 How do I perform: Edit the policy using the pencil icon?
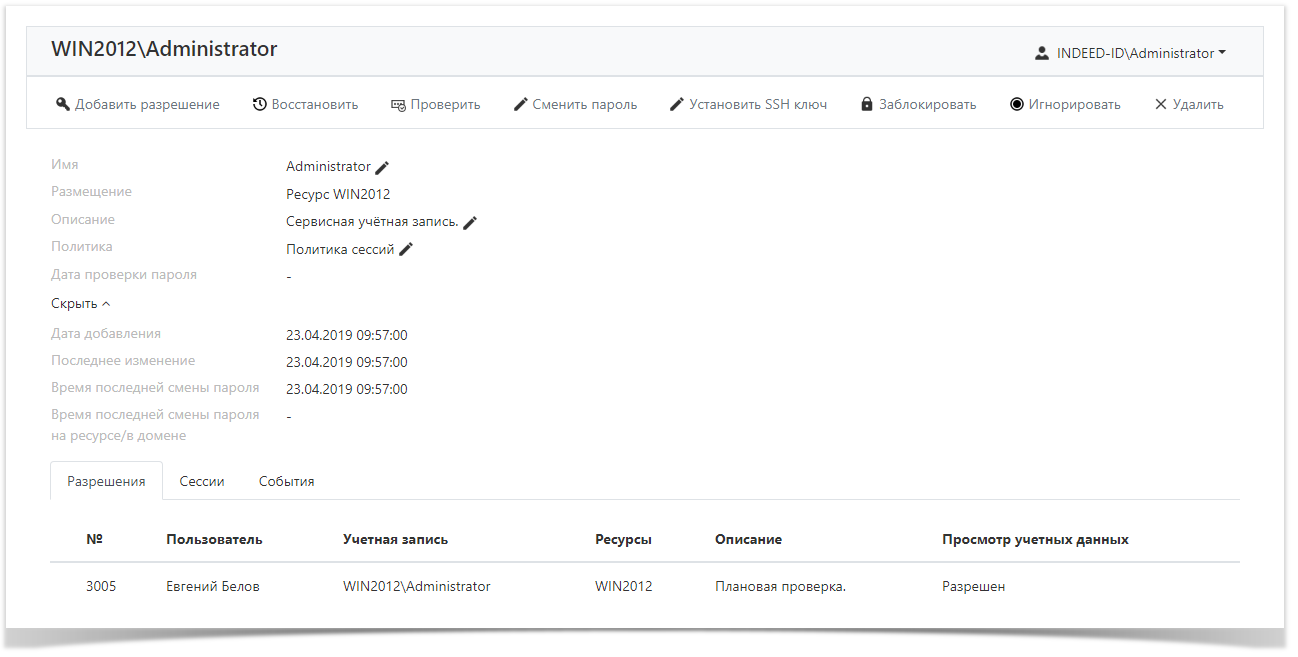[405, 248]
